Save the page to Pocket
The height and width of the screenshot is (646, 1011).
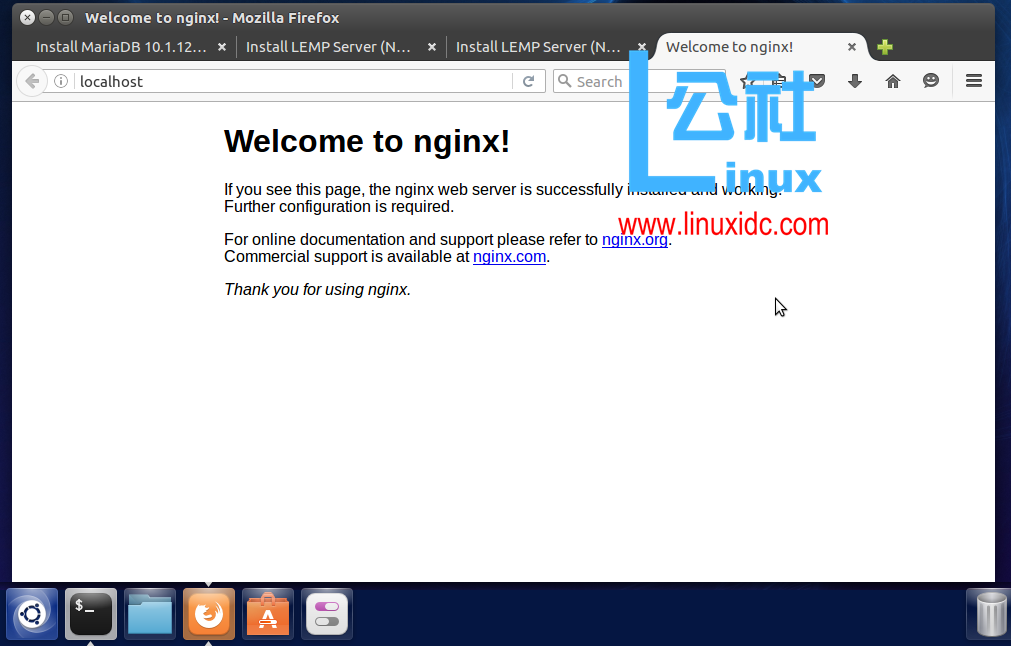point(816,81)
